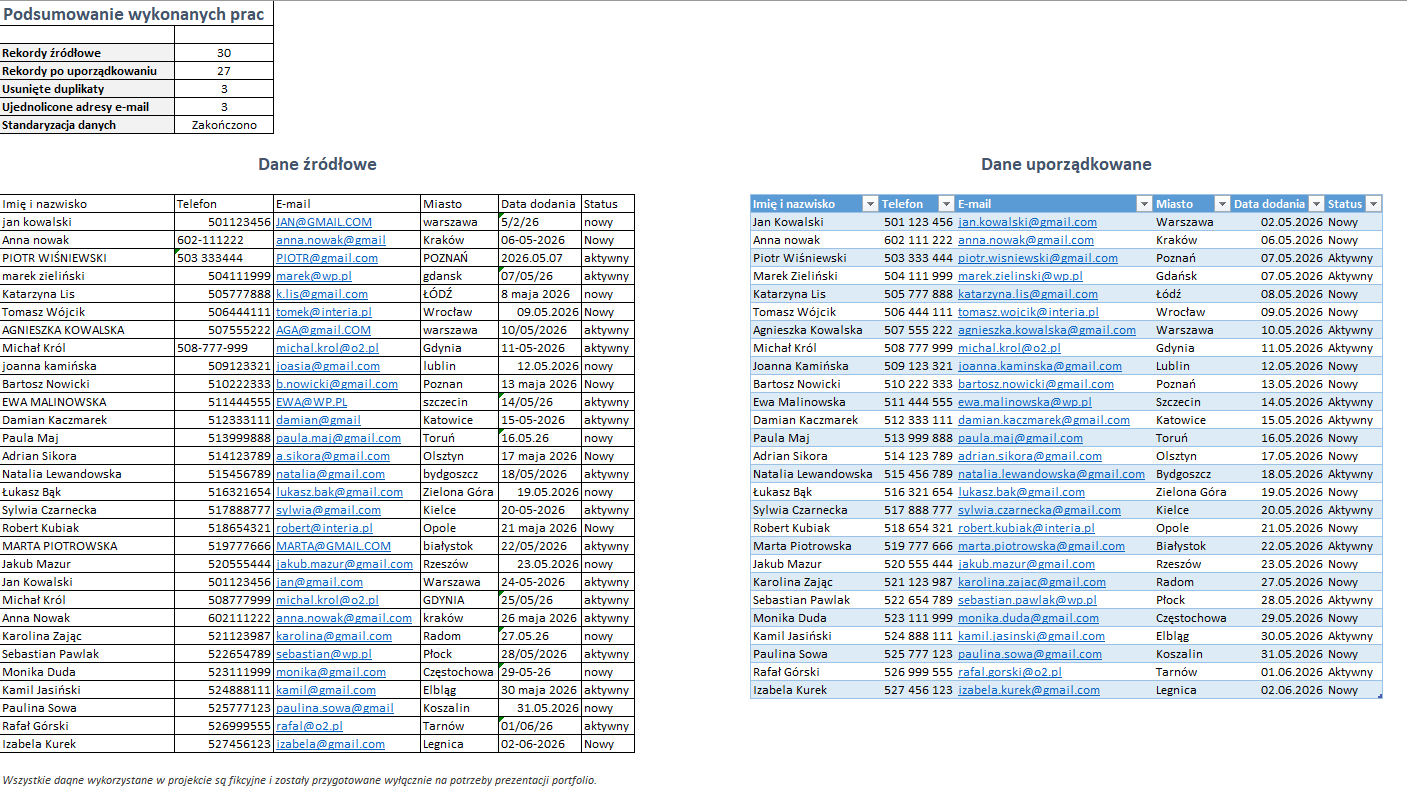Open the Data dodania filter dropdown
Image resolution: width=1407 pixels, height=796 pixels.
(1316, 204)
